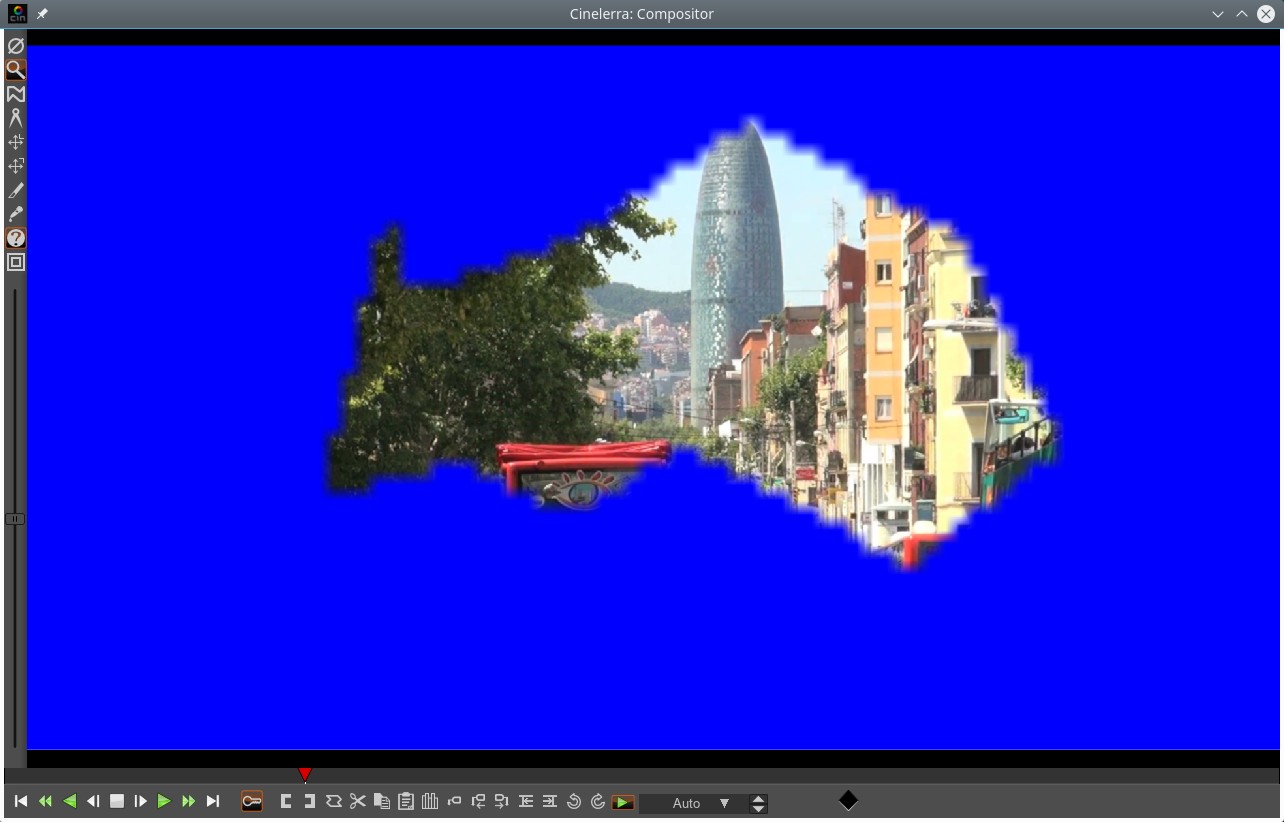Toggle the tool info question mark
Viewport: 1284px width, 822px height.
[x=15, y=238]
